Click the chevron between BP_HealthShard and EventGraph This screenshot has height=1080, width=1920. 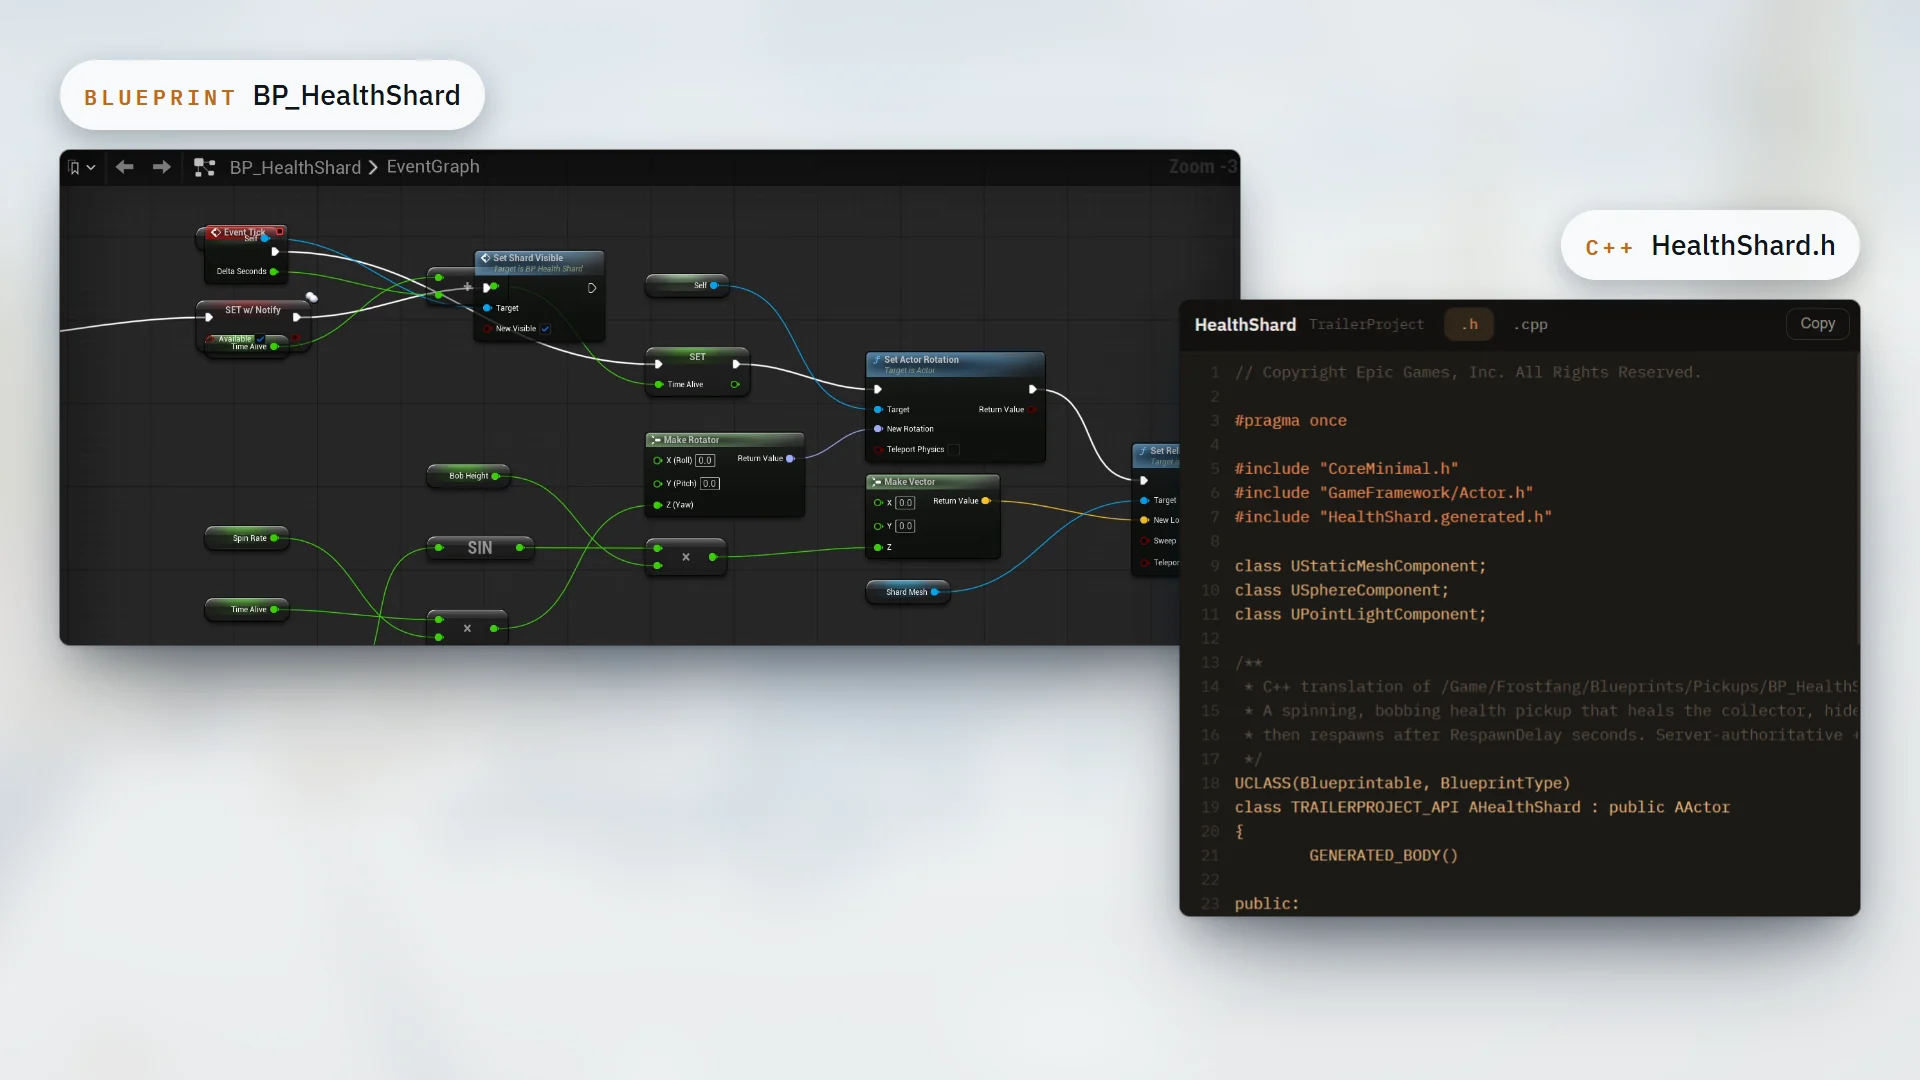[x=373, y=167]
